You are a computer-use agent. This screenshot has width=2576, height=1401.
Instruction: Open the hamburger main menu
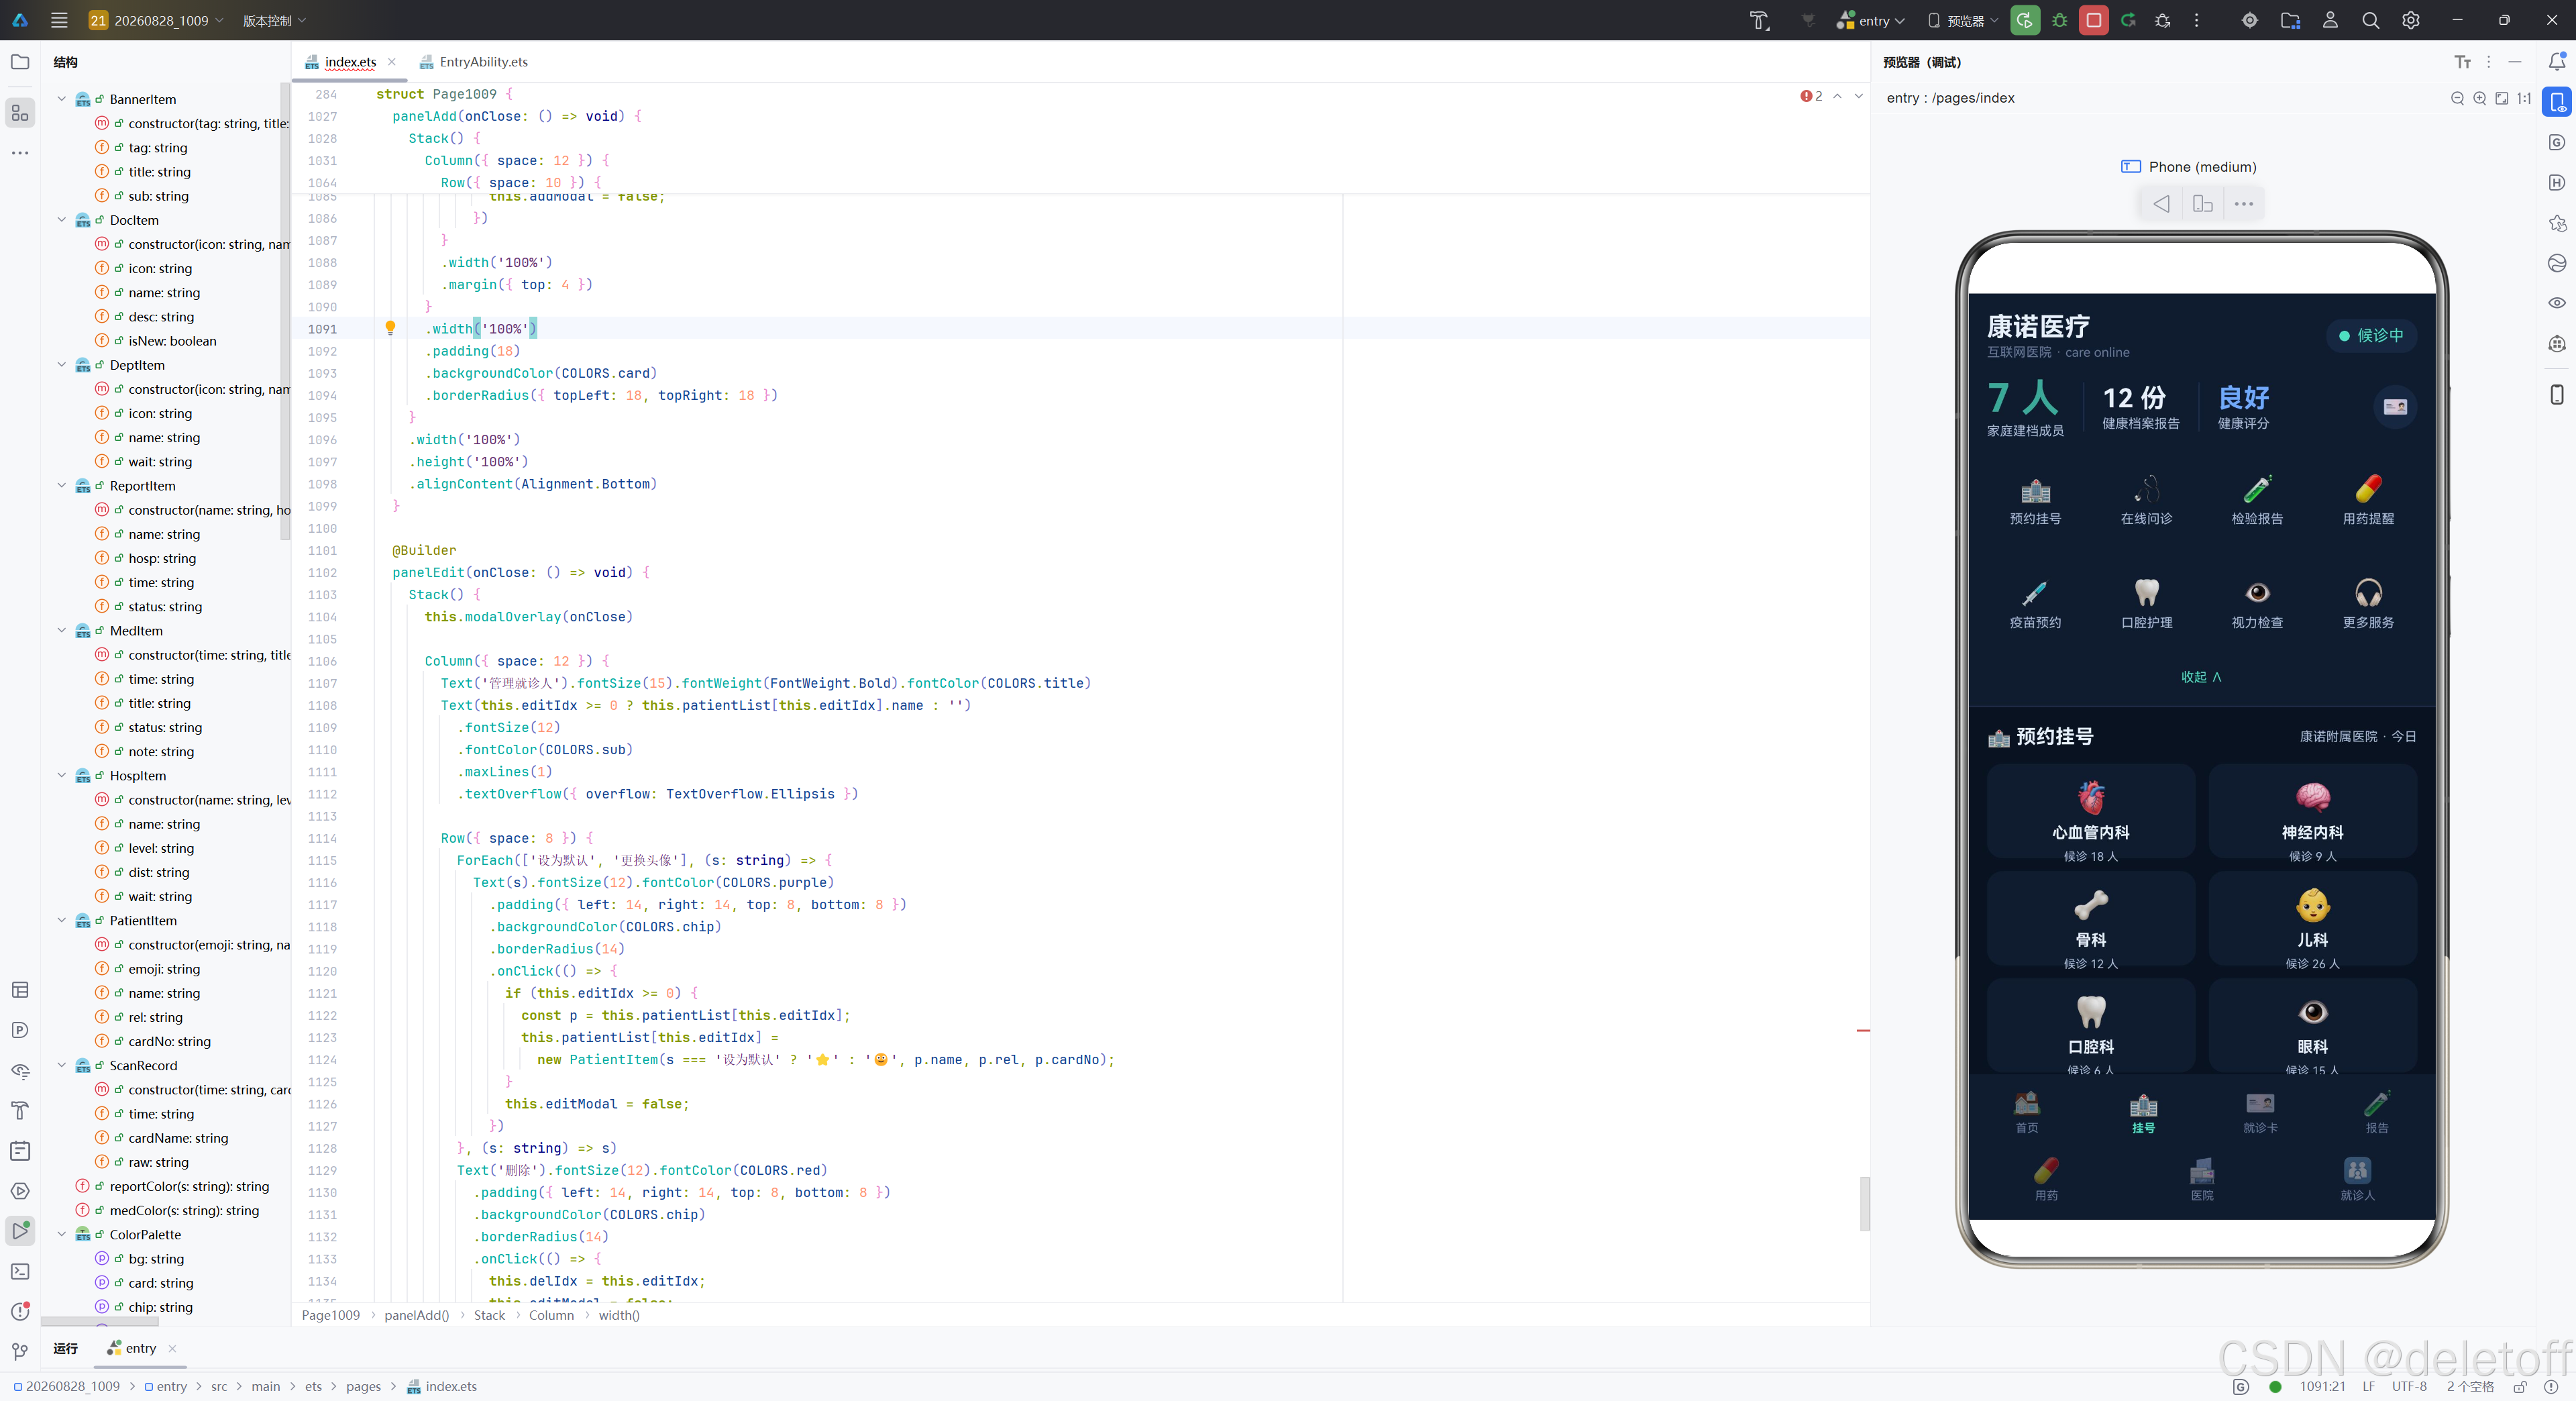pyautogui.click(x=59, y=20)
